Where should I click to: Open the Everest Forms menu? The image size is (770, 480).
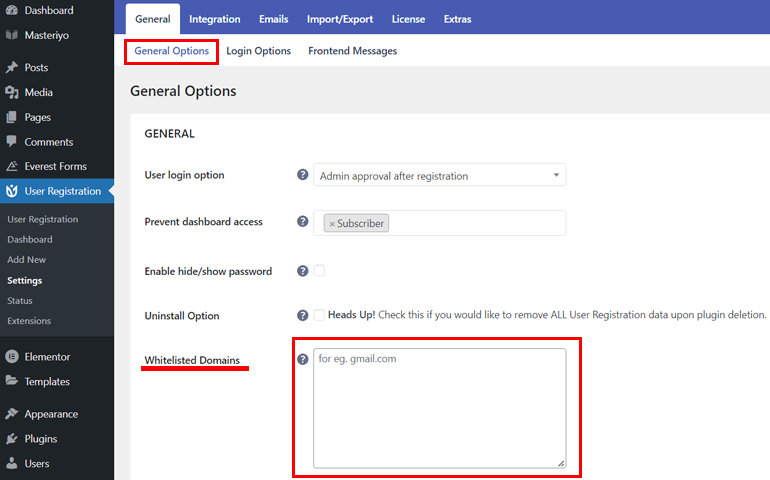[57, 166]
